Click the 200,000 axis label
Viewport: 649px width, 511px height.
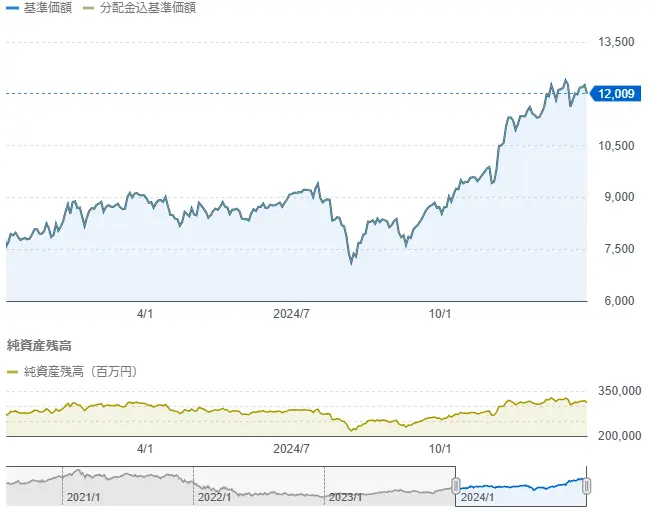click(619, 435)
